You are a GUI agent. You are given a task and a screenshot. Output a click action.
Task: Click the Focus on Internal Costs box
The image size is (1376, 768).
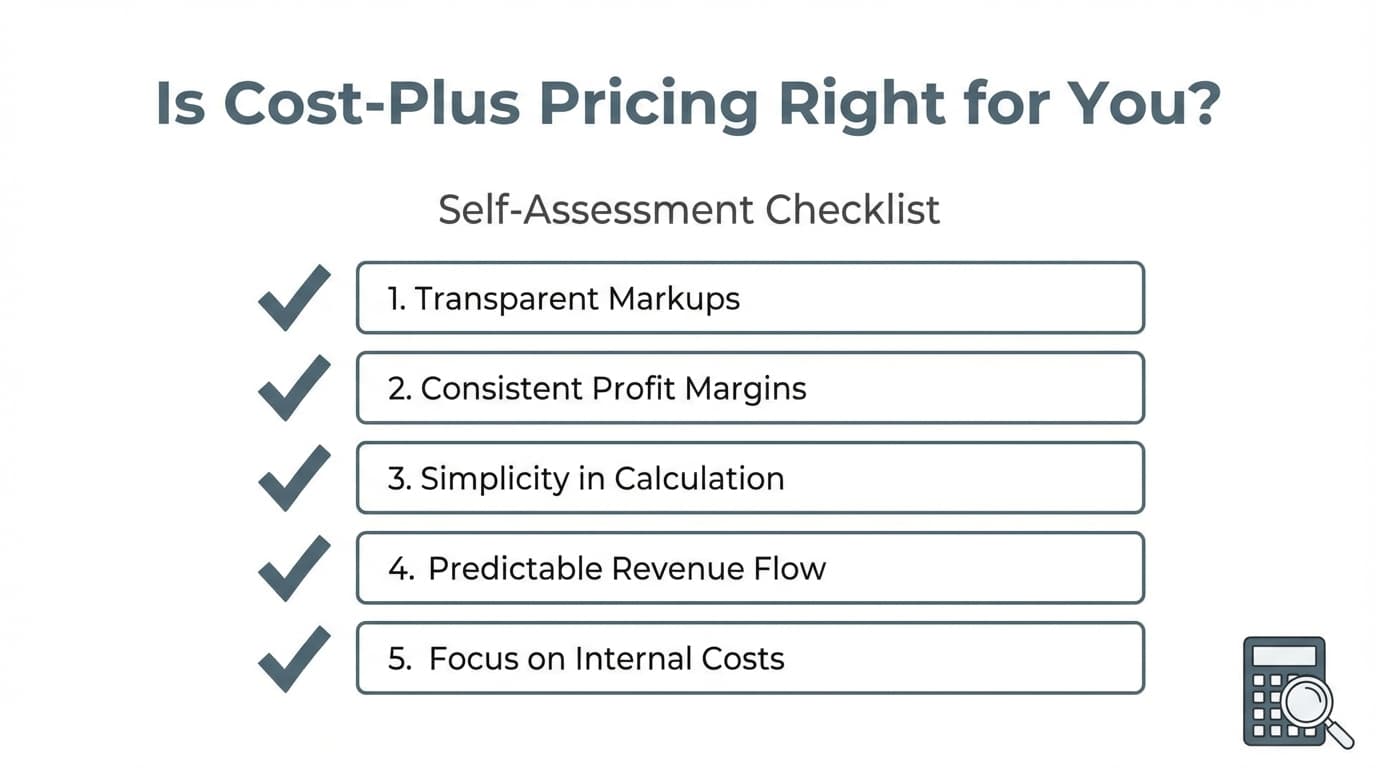point(750,658)
